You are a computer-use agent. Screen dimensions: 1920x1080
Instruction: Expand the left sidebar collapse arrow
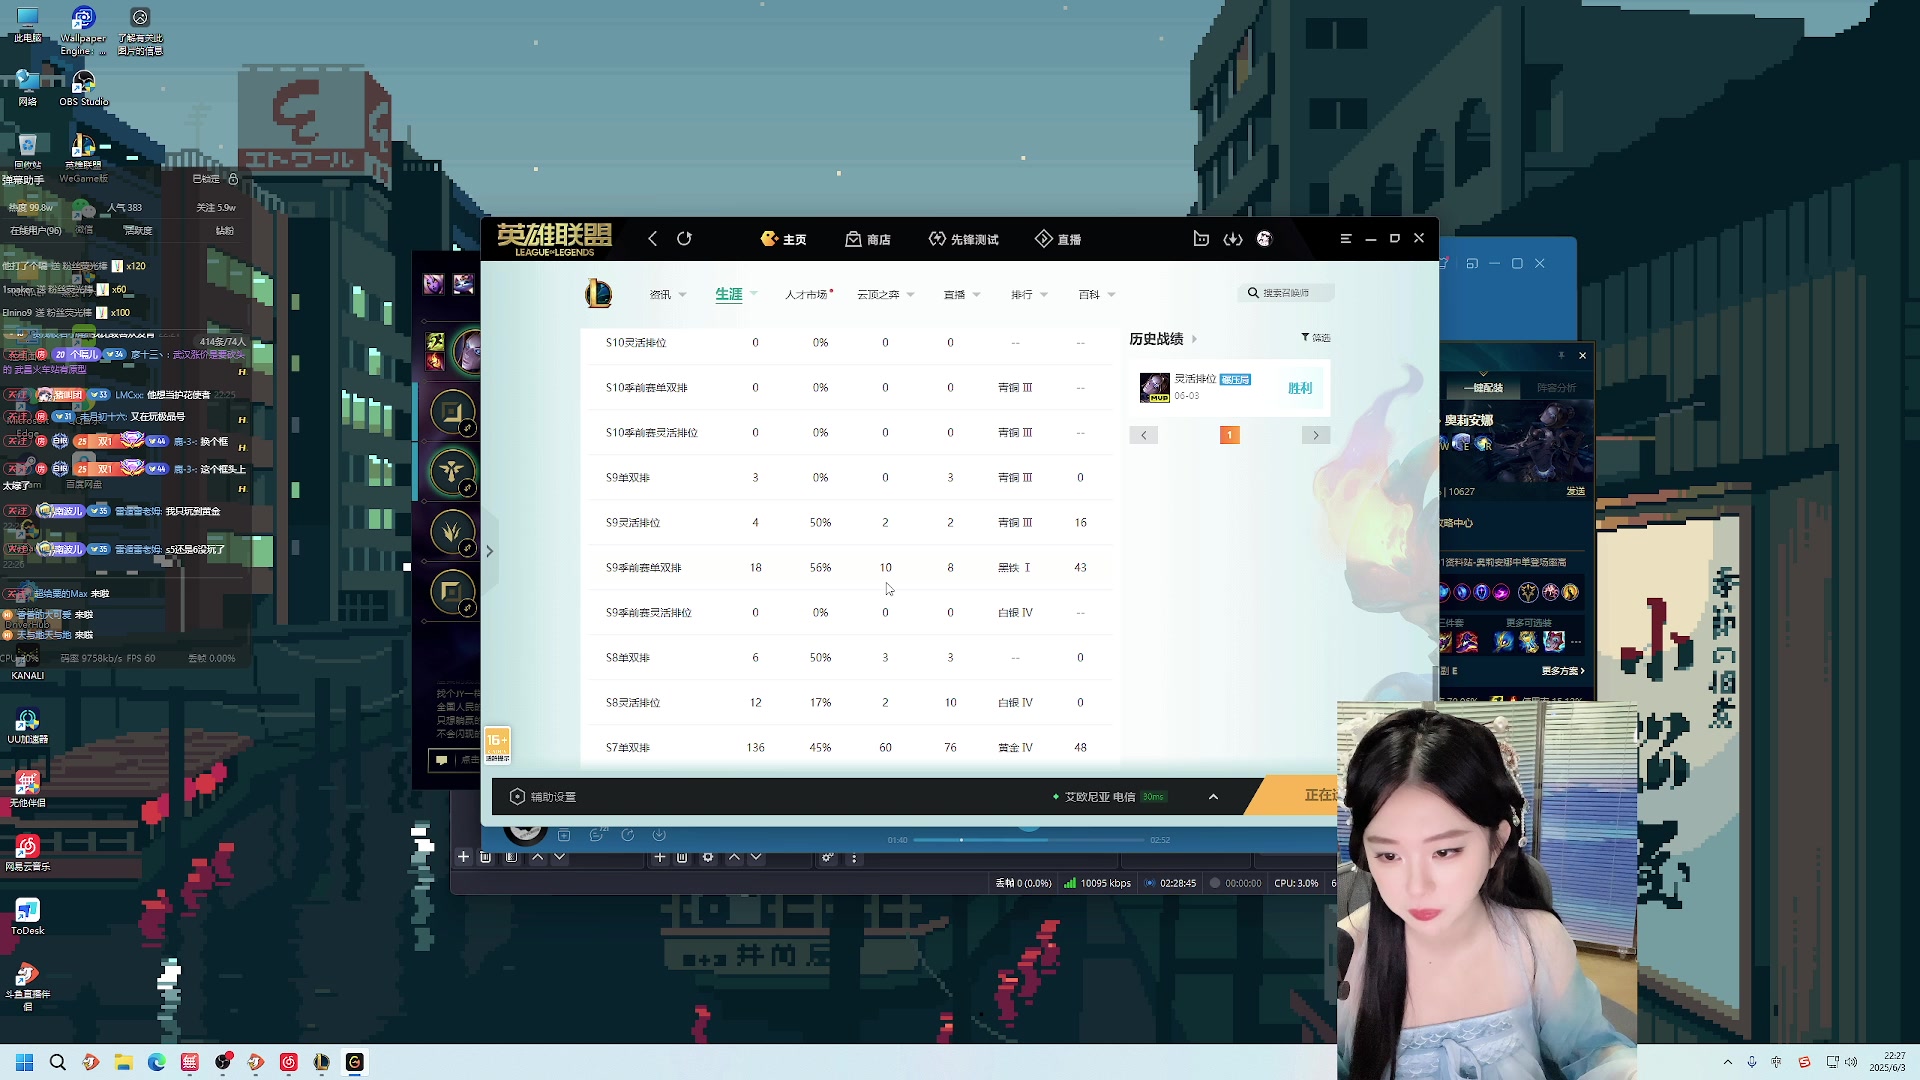pyautogui.click(x=489, y=551)
